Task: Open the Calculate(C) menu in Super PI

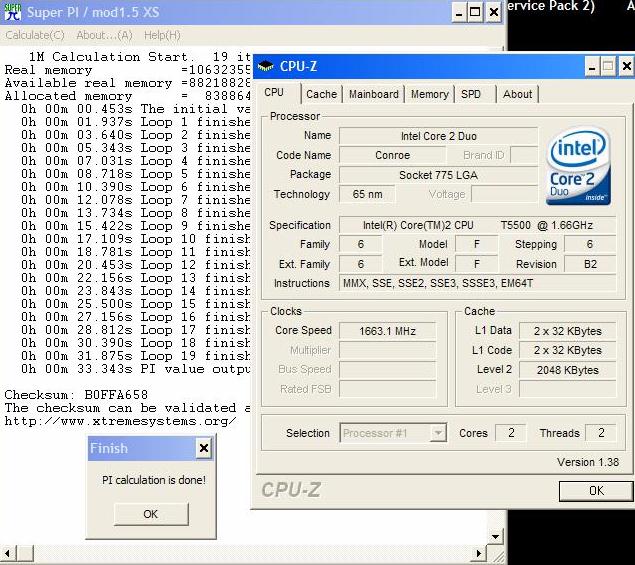Action: pos(35,35)
